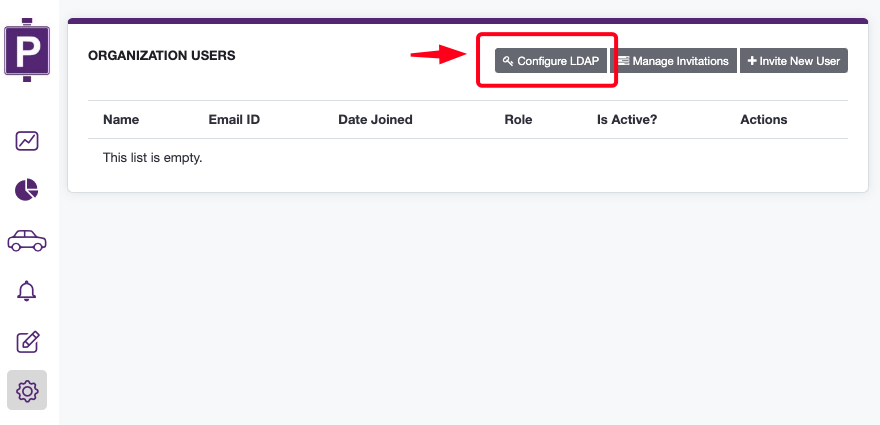This screenshot has height=425, width=880.
Task: Select the edit pencil sidebar icon
Action: (x=27, y=342)
